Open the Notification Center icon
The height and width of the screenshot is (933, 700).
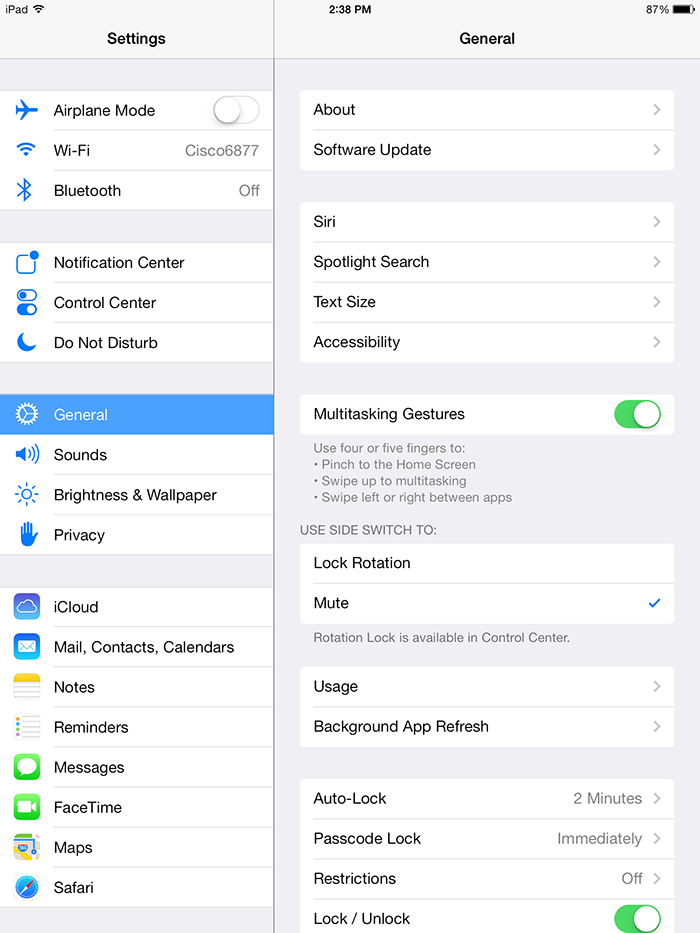pyautogui.click(x=27, y=262)
